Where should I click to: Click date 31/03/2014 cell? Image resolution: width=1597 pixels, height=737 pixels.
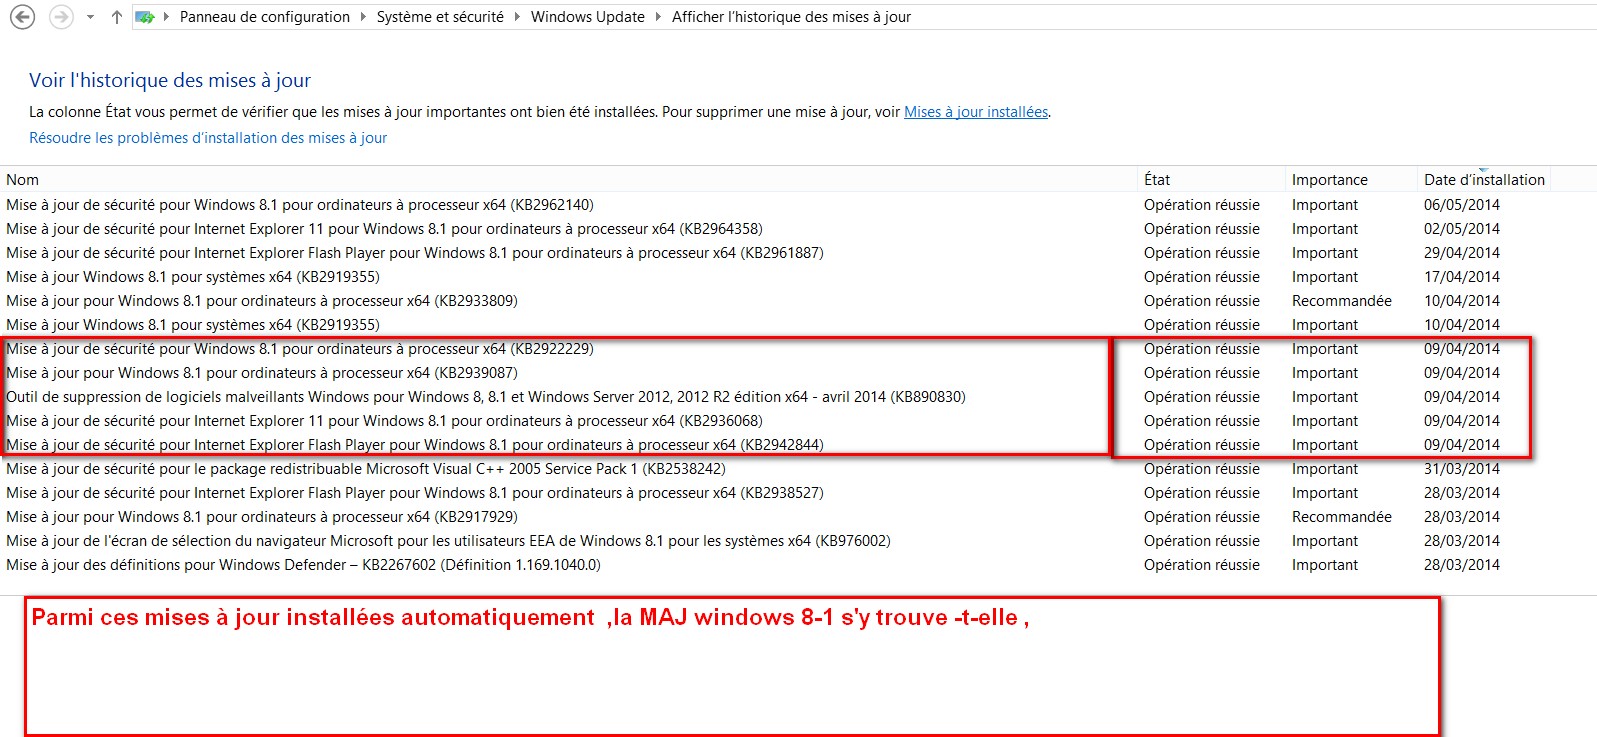1462,469
